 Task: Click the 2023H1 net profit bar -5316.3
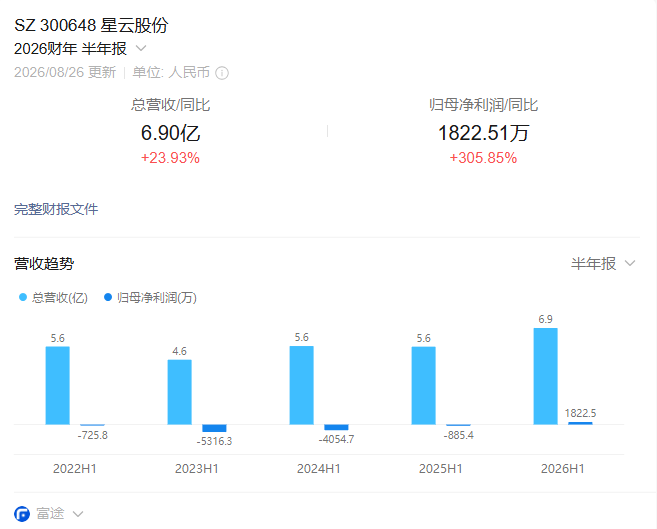click(x=214, y=428)
